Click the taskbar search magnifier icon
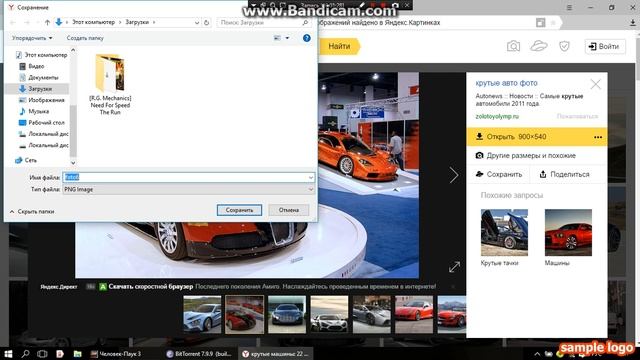640x360 pixels. tap(25, 353)
